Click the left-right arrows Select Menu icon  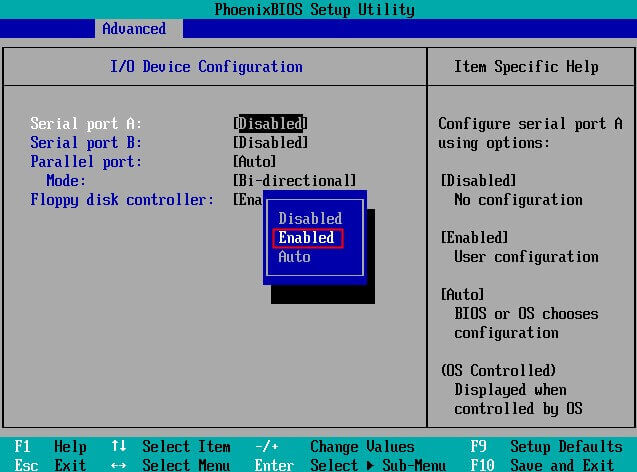pos(119,466)
